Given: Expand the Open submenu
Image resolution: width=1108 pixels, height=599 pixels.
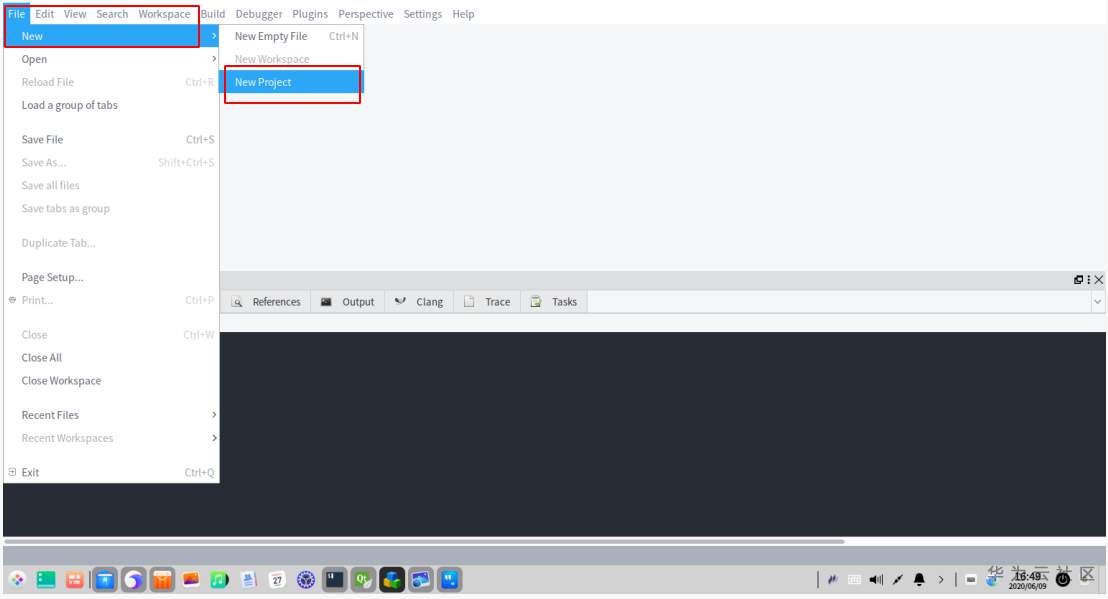Looking at the screenshot, I should (112, 59).
